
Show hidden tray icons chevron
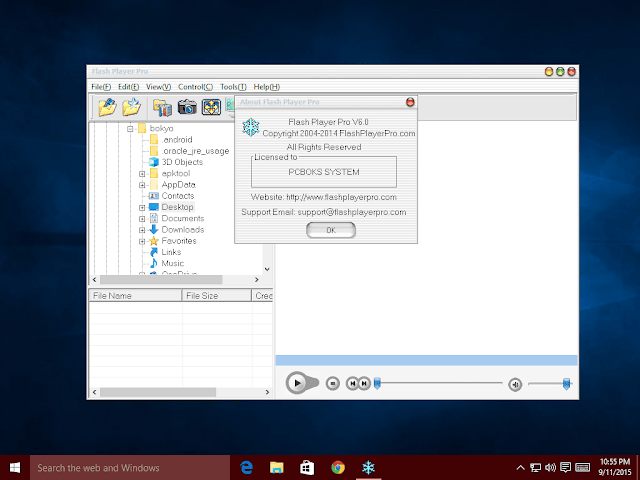pos(520,468)
